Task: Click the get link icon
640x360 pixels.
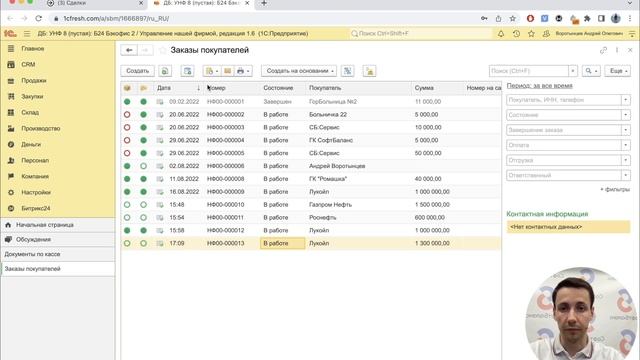Action: pyautogui.click(x=603, y=50)
